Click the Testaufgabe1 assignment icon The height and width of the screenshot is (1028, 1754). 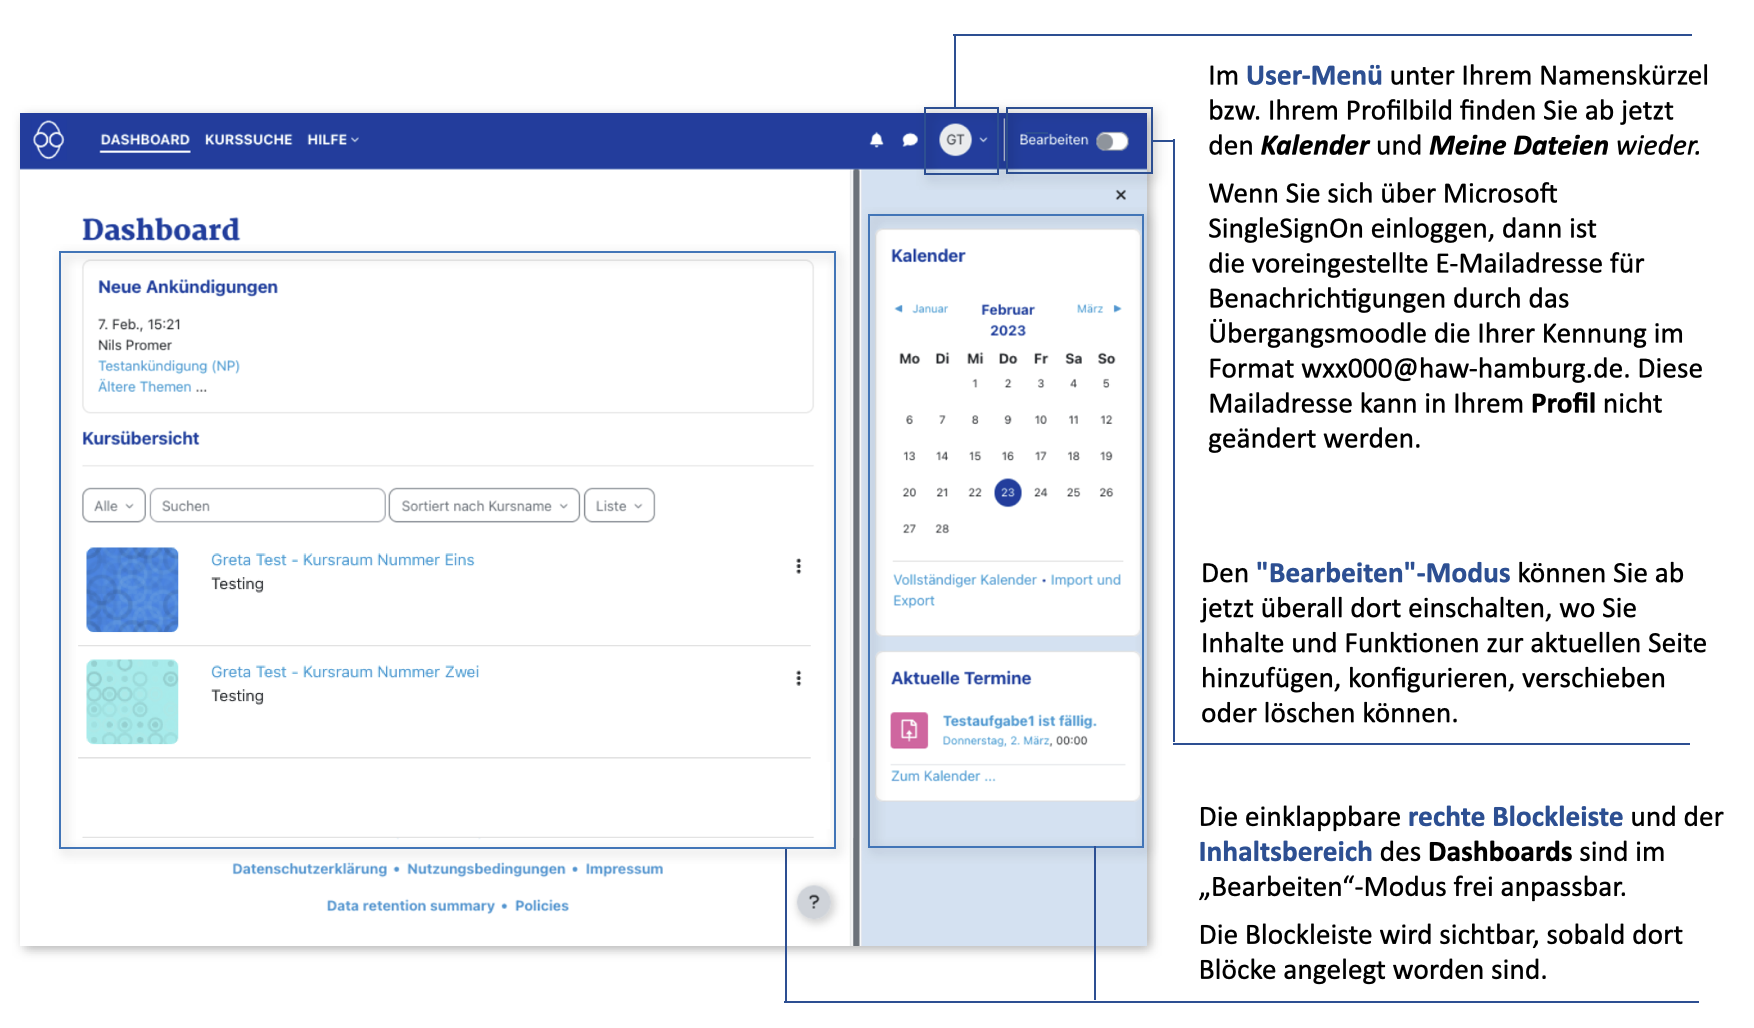[909, 730]
